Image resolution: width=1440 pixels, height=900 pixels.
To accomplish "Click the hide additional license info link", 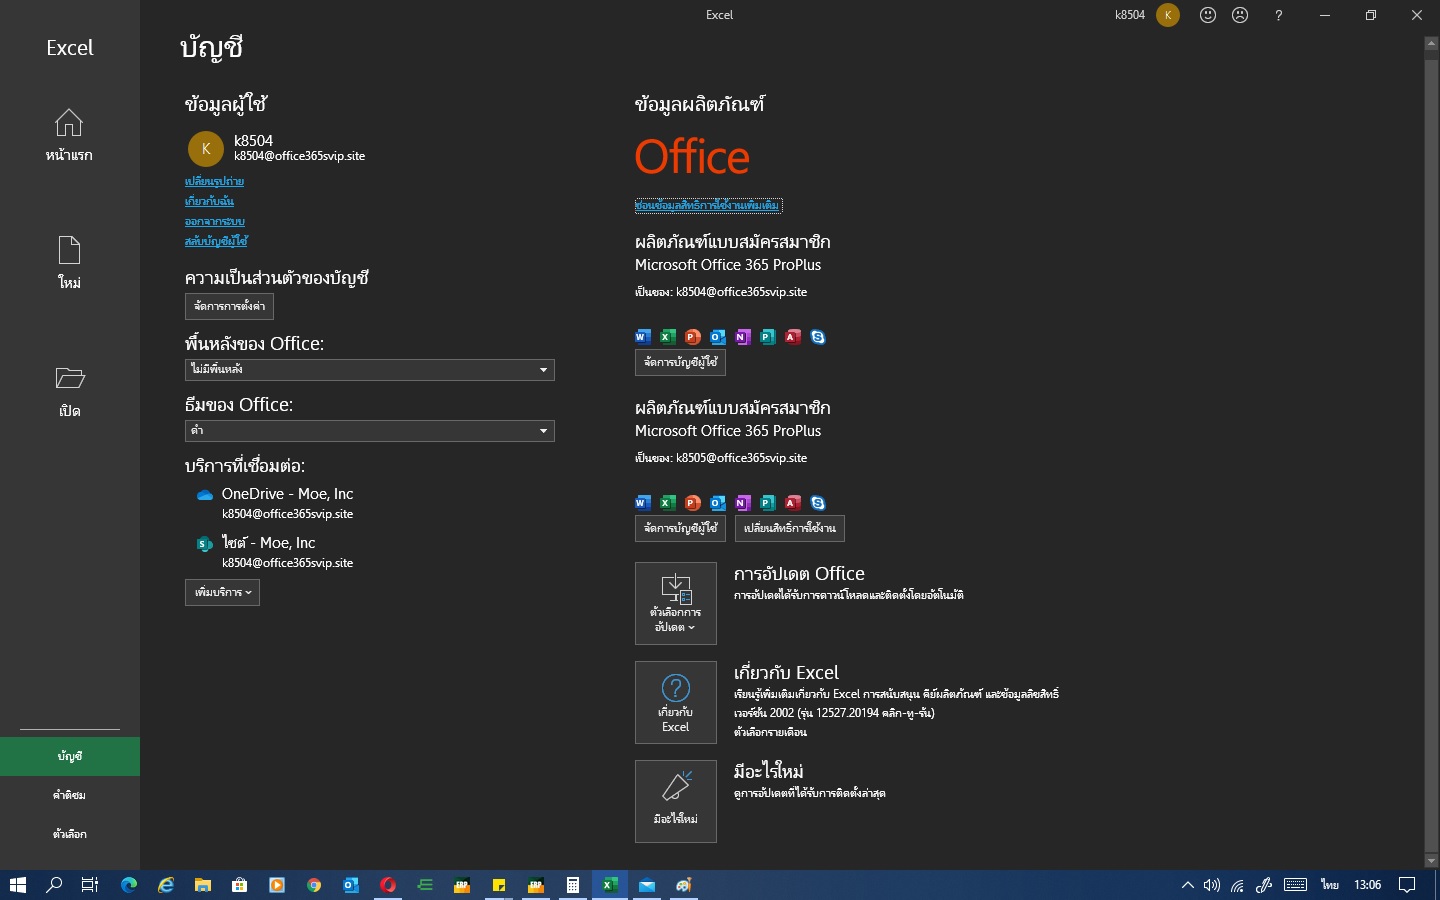I will tap(708, 206).
